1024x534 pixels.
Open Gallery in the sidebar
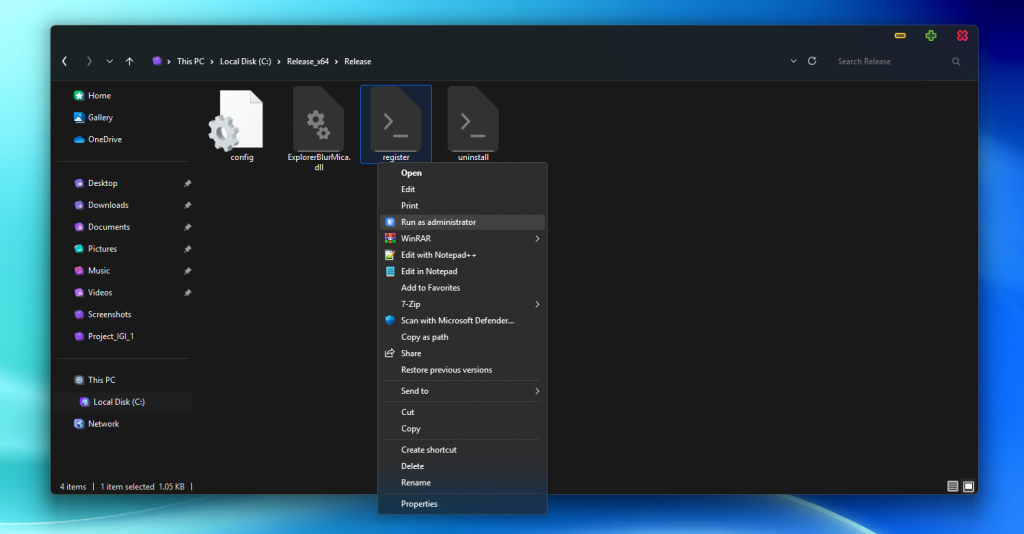coord(100,118)
